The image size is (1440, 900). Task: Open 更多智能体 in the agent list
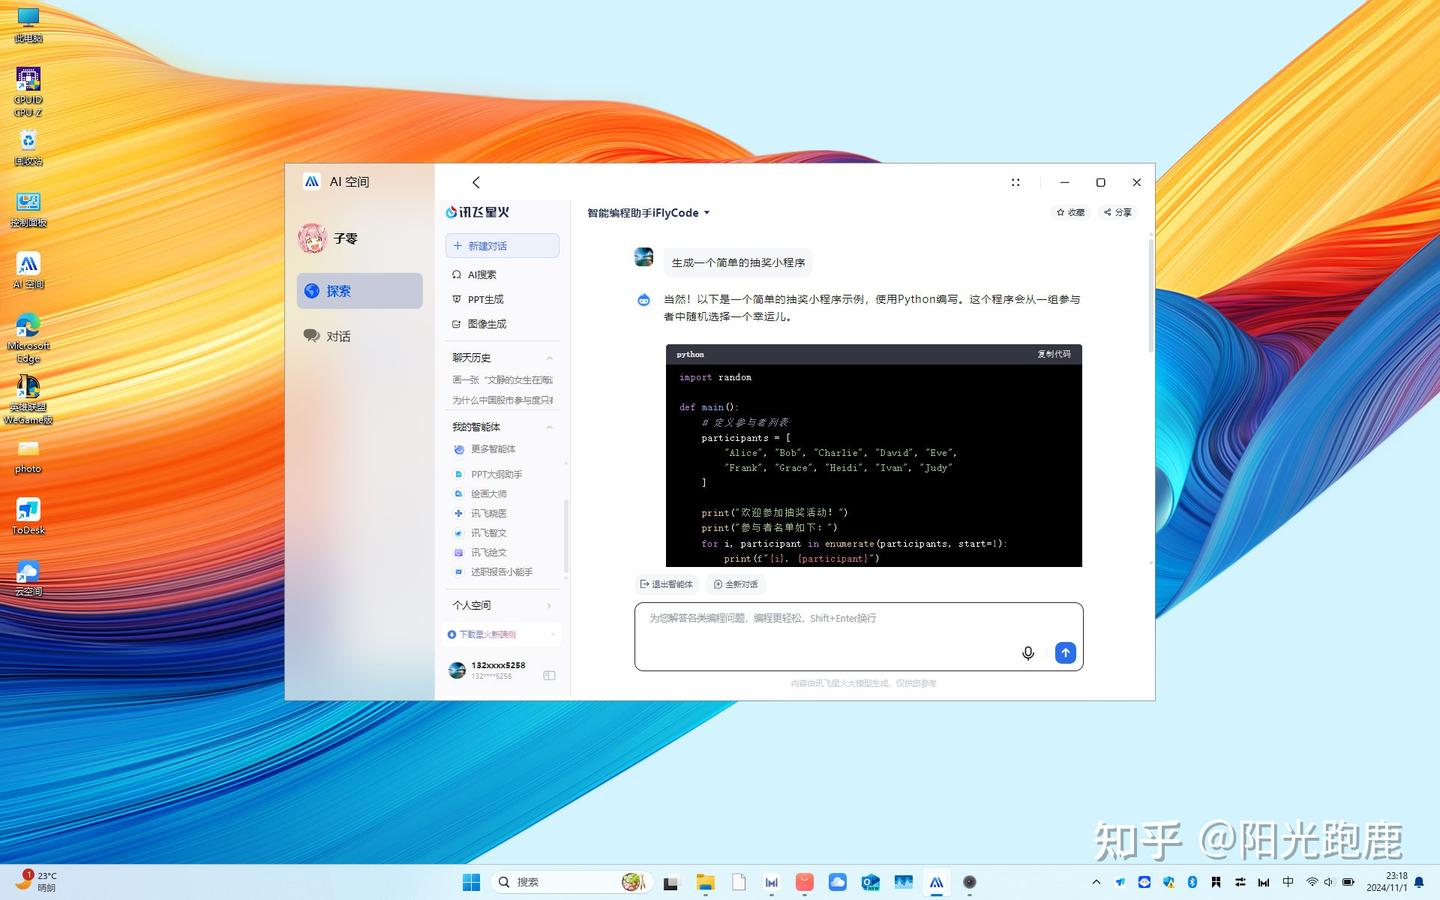(485, 449)
